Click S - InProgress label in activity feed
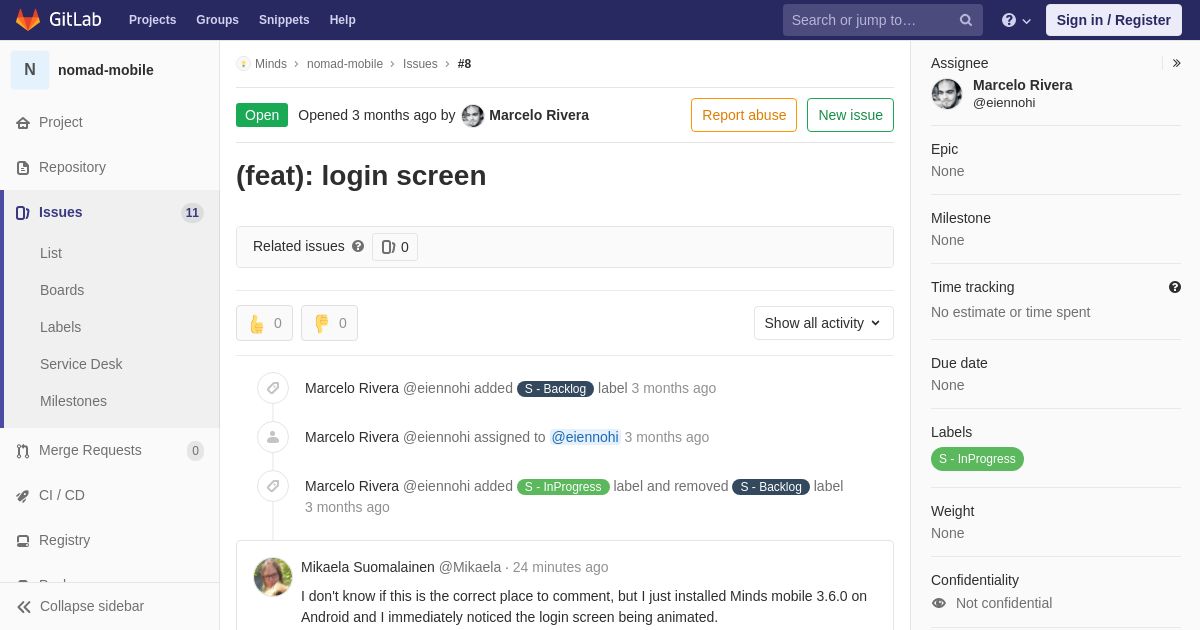 563,486
